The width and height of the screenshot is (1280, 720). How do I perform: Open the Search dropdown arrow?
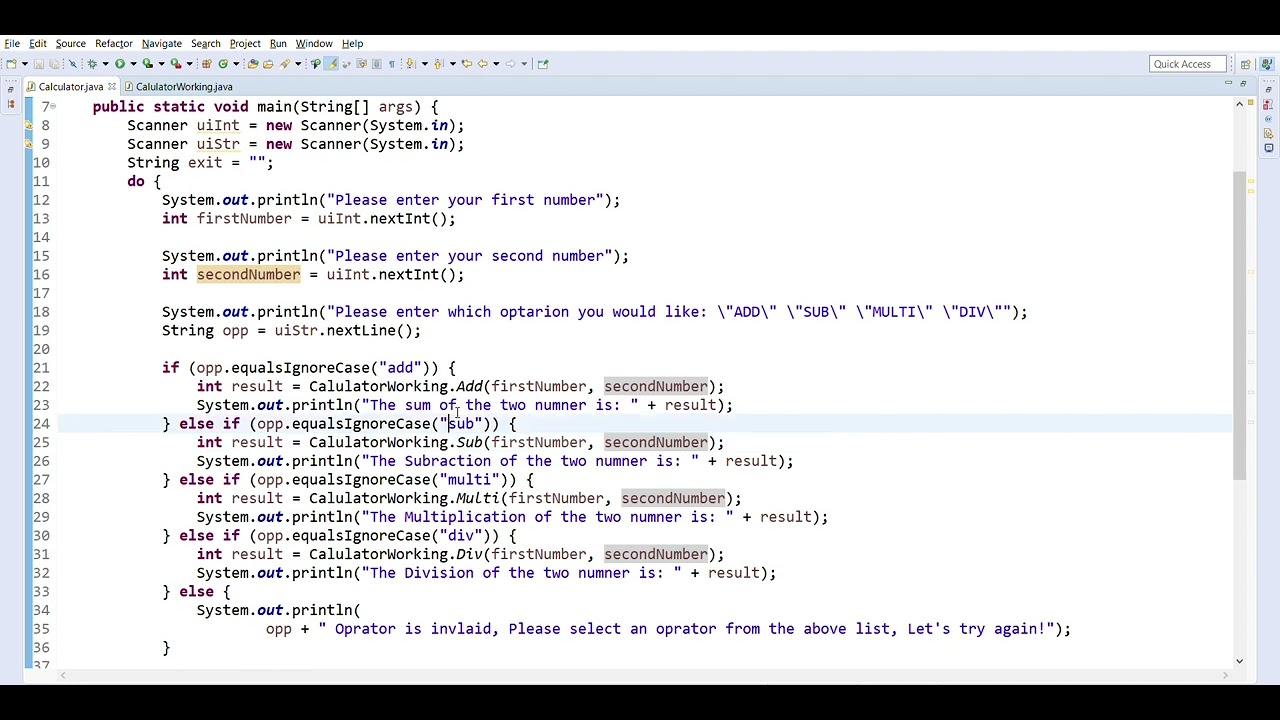pyautogui.click(x=298, y=64)
